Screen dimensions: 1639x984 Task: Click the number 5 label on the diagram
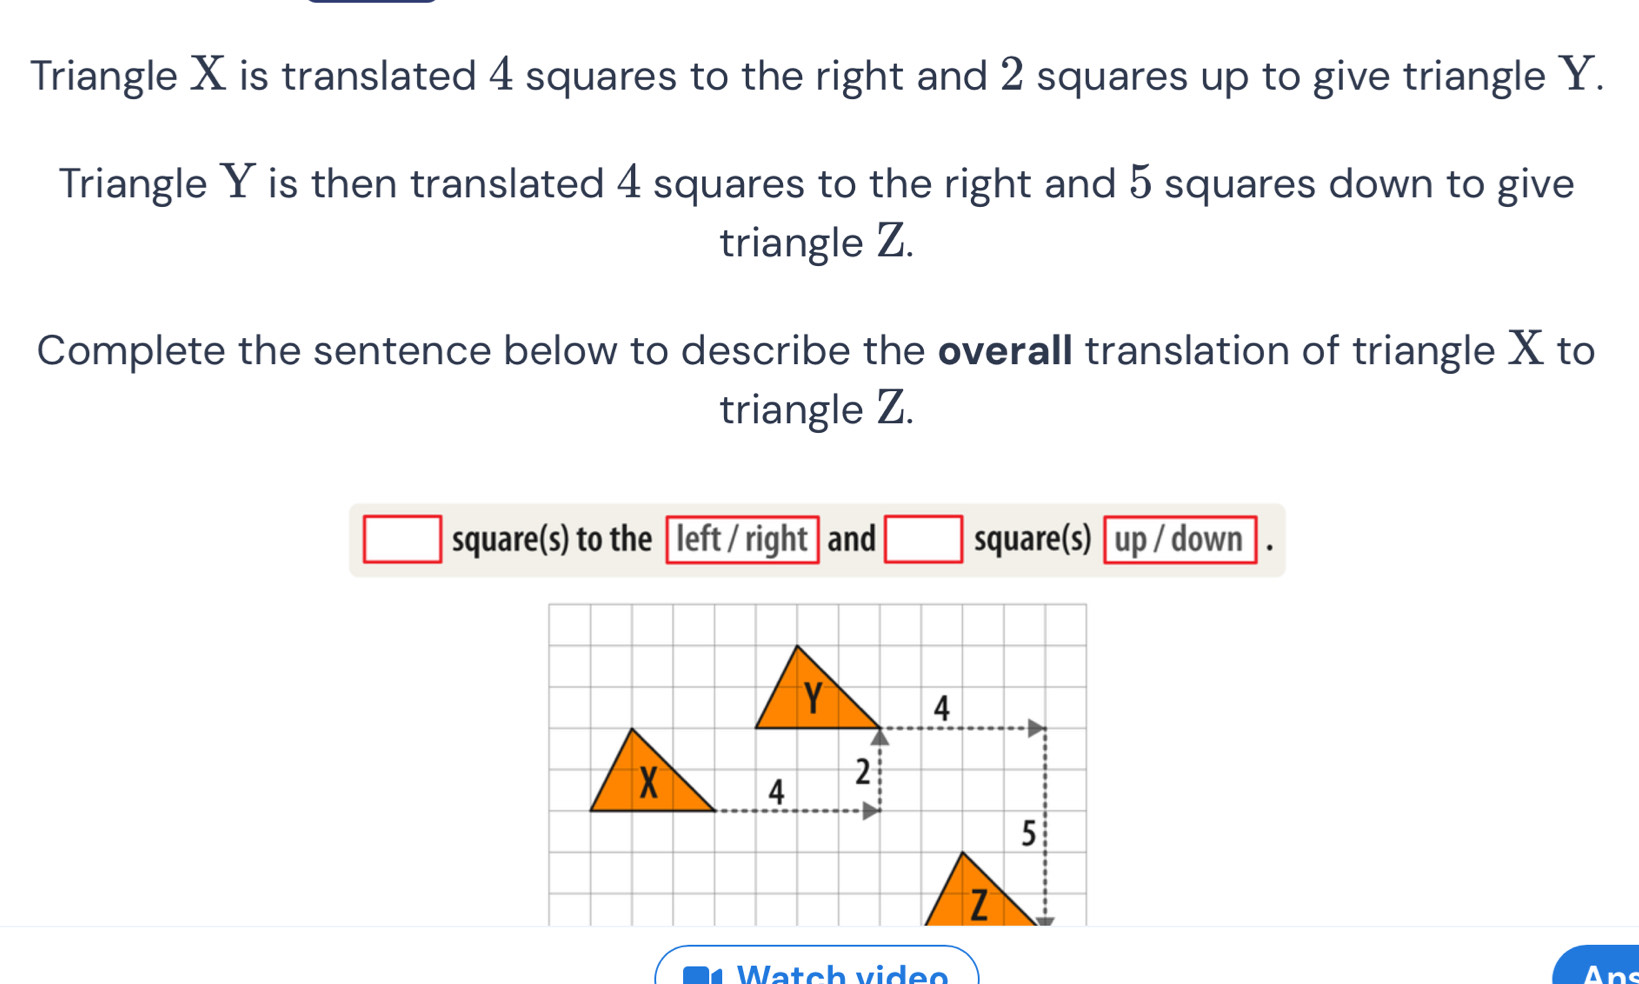(1028, 833)
